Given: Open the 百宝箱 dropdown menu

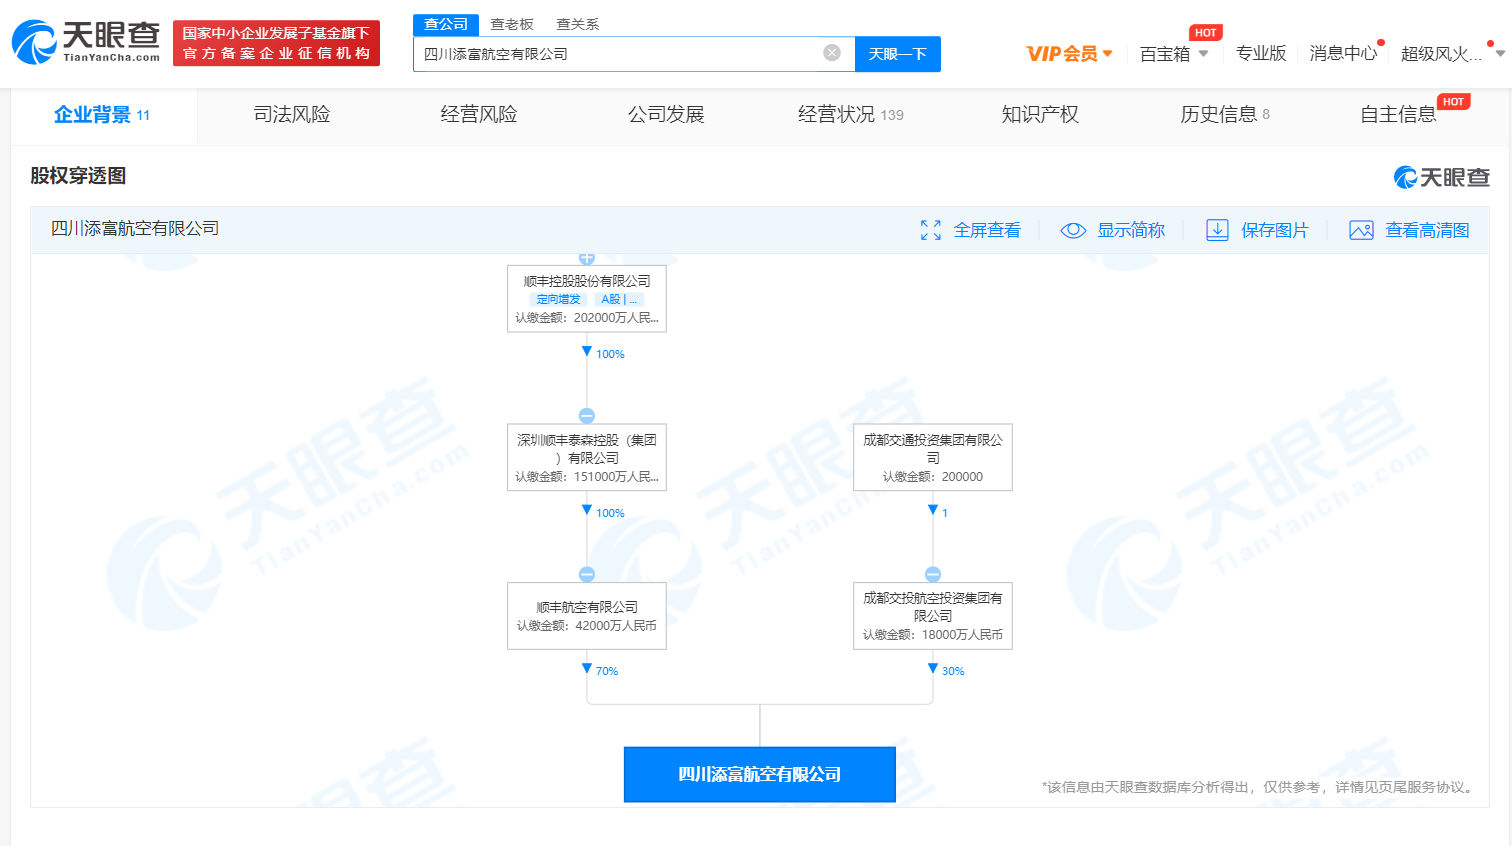Looking at the screenshot, I should [x=1174, y=54].
